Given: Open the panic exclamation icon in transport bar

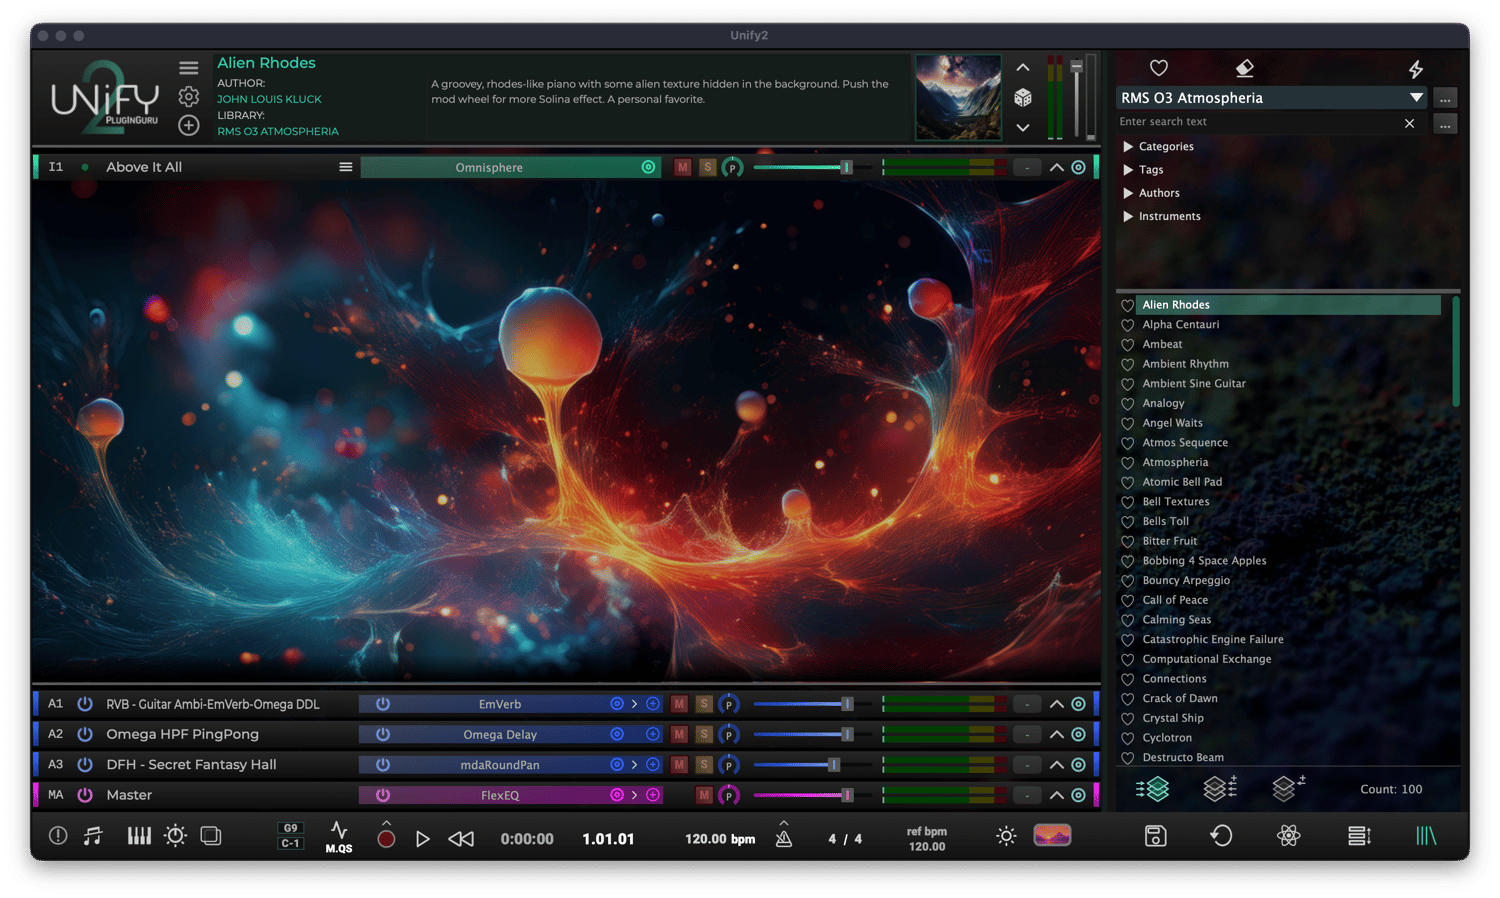Looking at the screenshot, I should (x=58, y=836).
